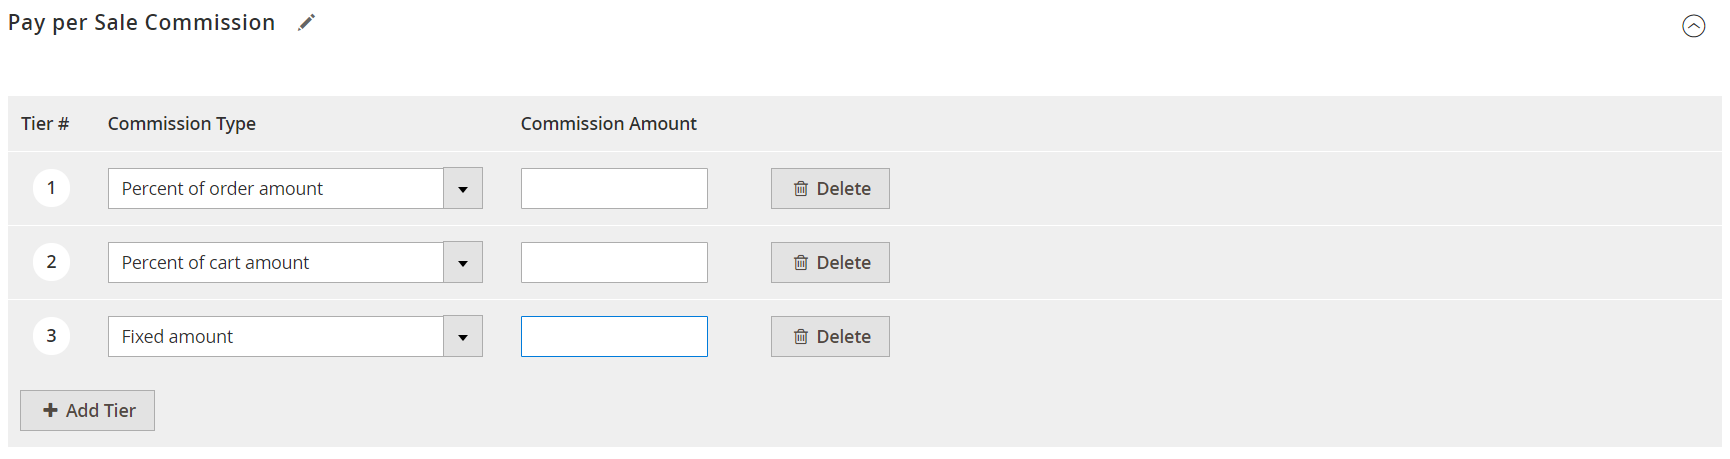Delete tier 3 commission row
The height and width of the screenshot is (459, 1730).
point(830,336)
